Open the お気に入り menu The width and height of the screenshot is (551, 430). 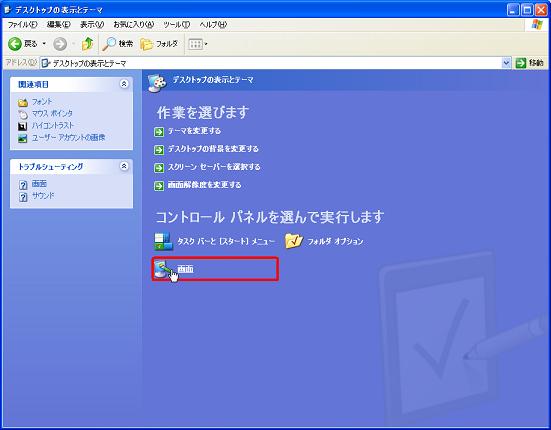(134, 25)
